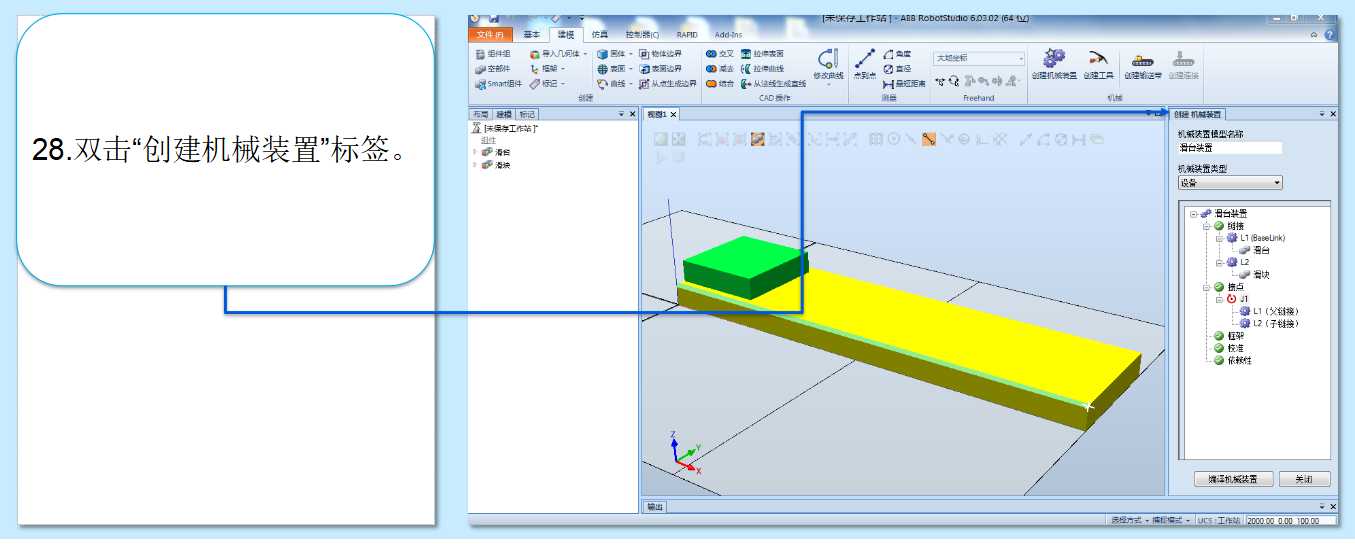
Task: Switch to the 基本 ribbon tab
Action: pyautogui.click(x=532, y=35)
